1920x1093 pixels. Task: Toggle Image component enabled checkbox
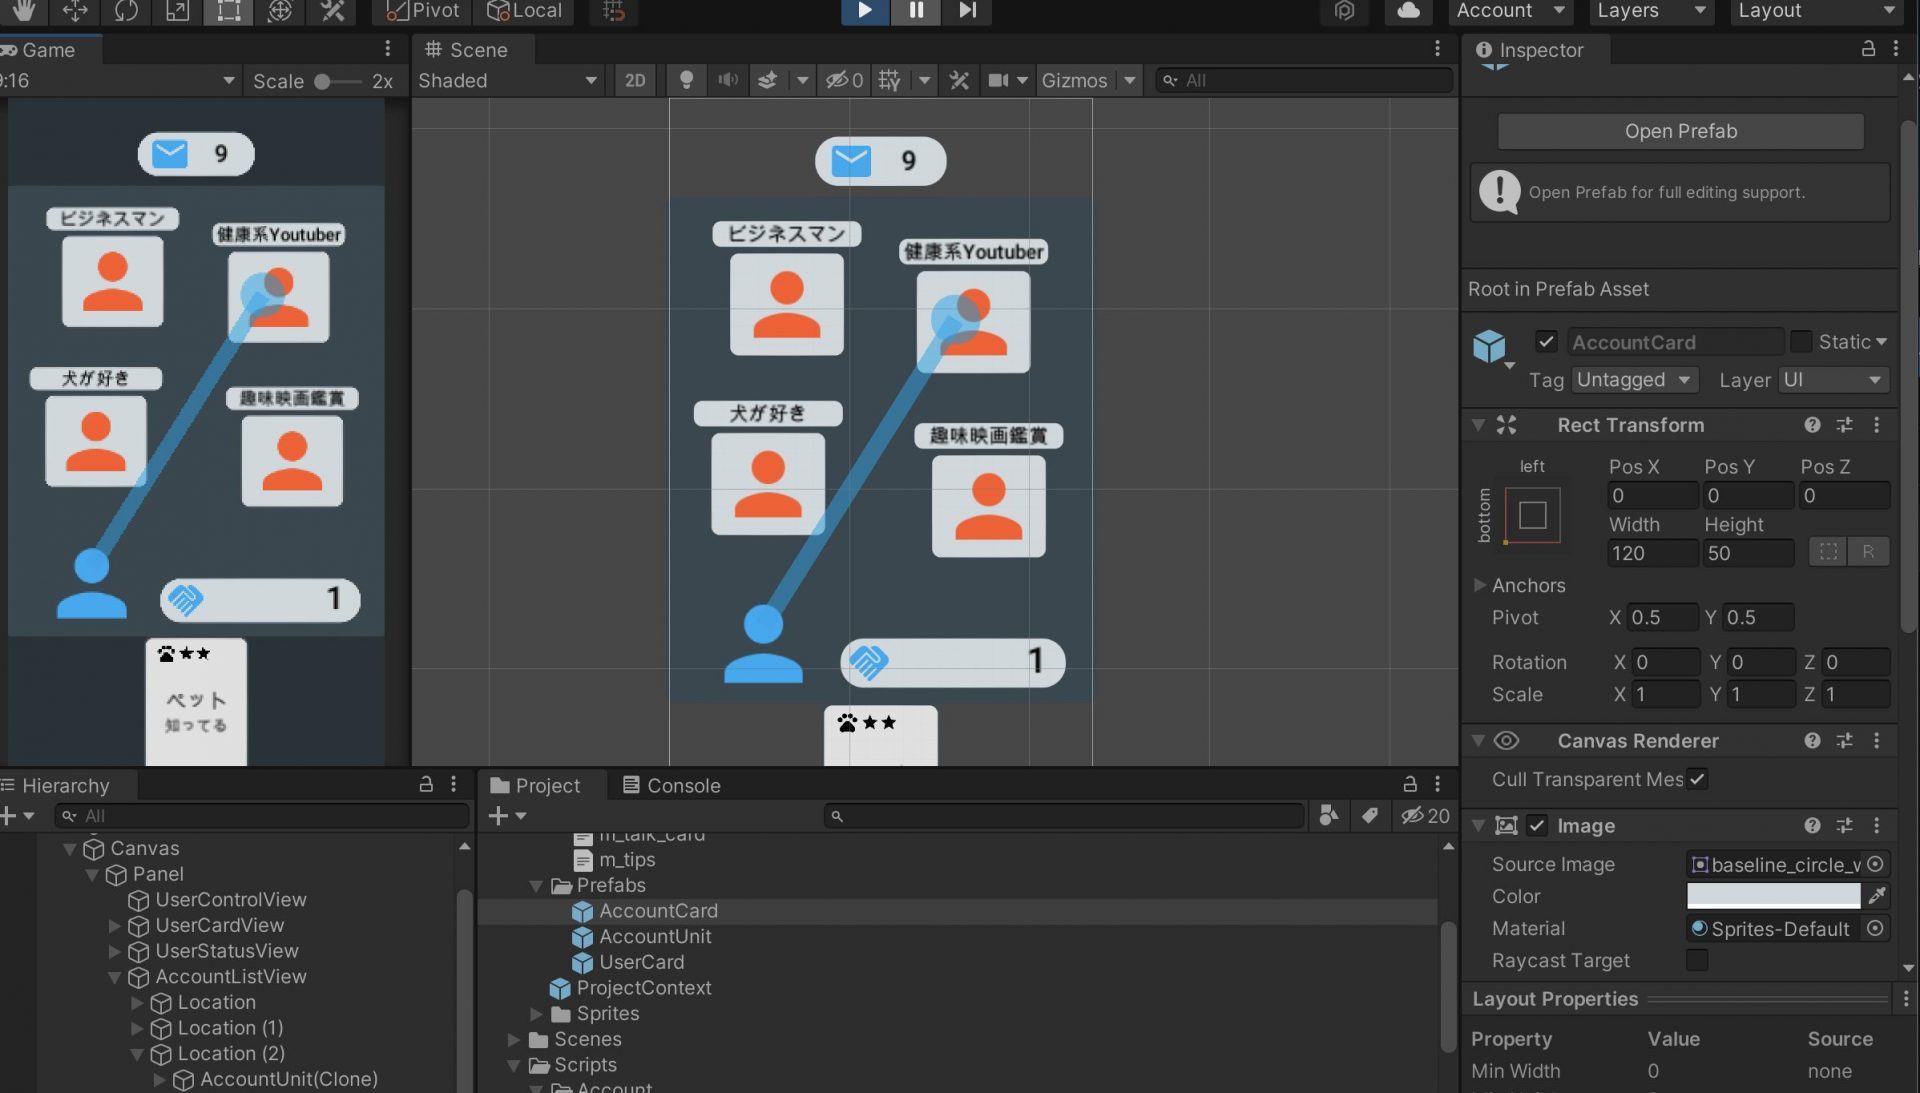point(1537,826)
